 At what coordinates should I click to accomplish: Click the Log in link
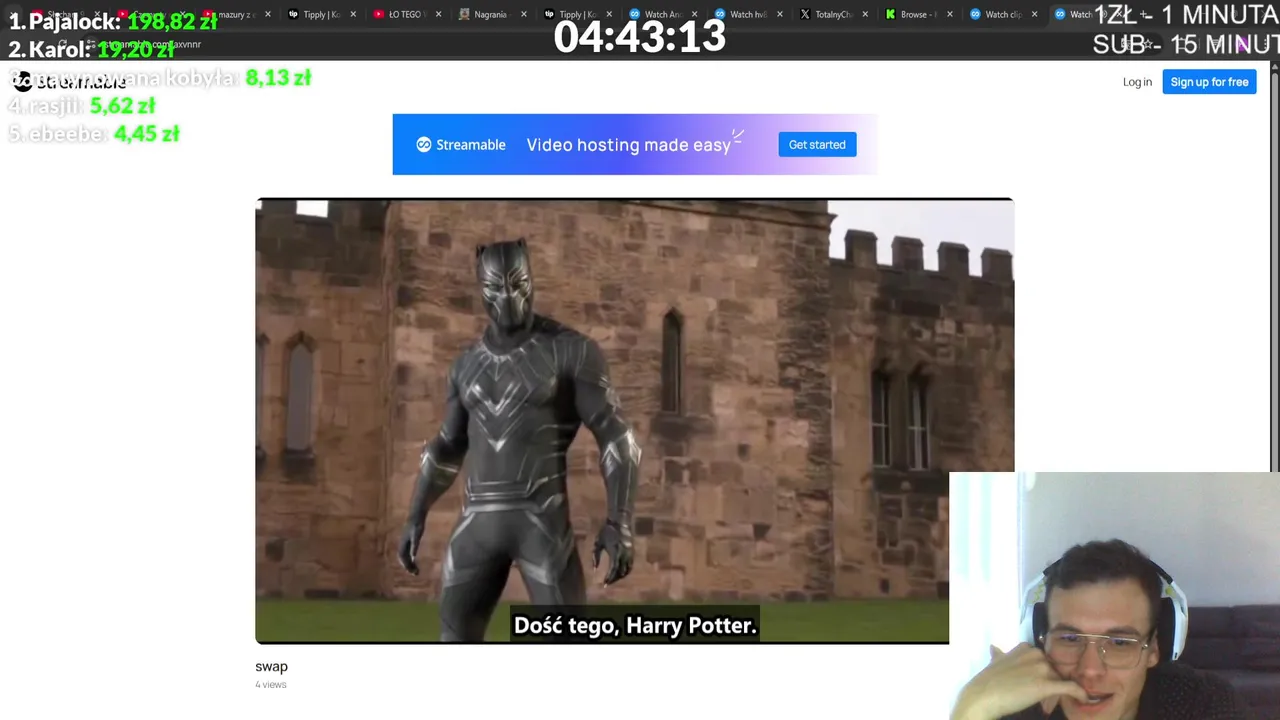point(1137,82)
